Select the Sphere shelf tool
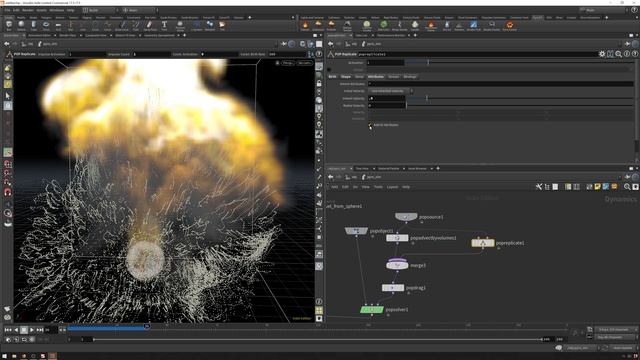Image resolution: width=640 pixels, height=360 pixels. pos(21,25)
